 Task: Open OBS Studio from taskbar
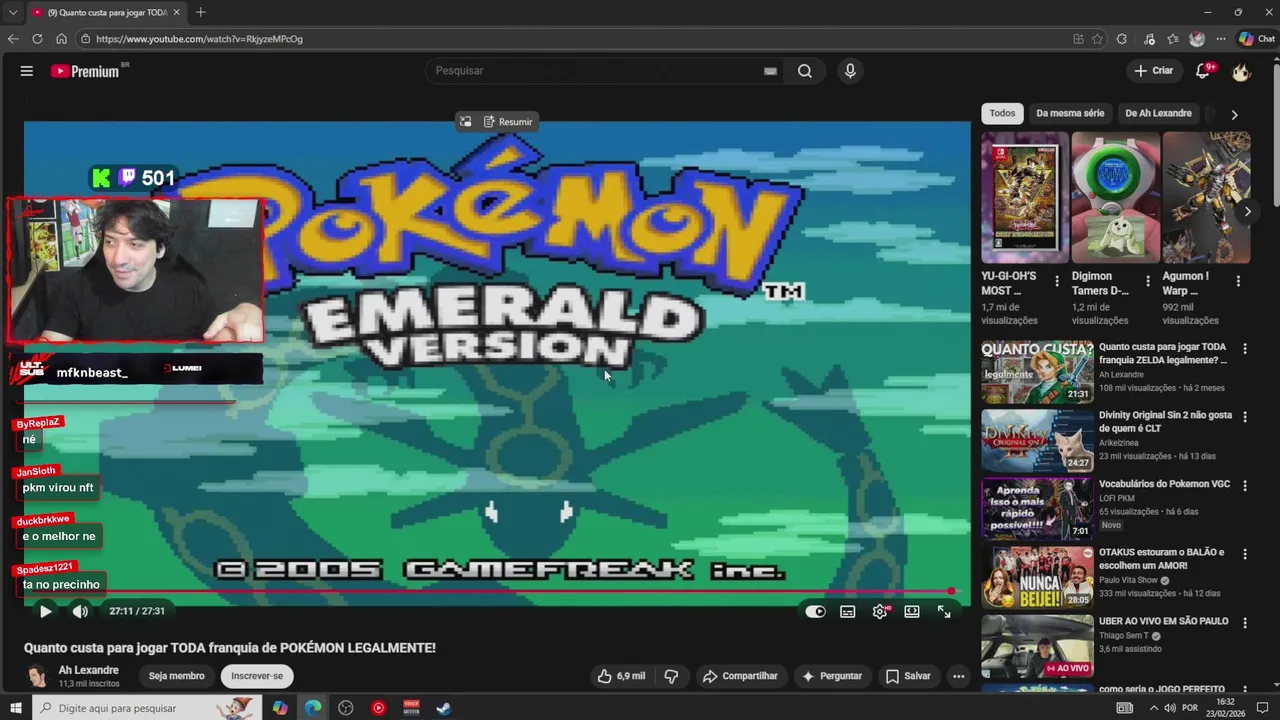[x=345, y=708]
